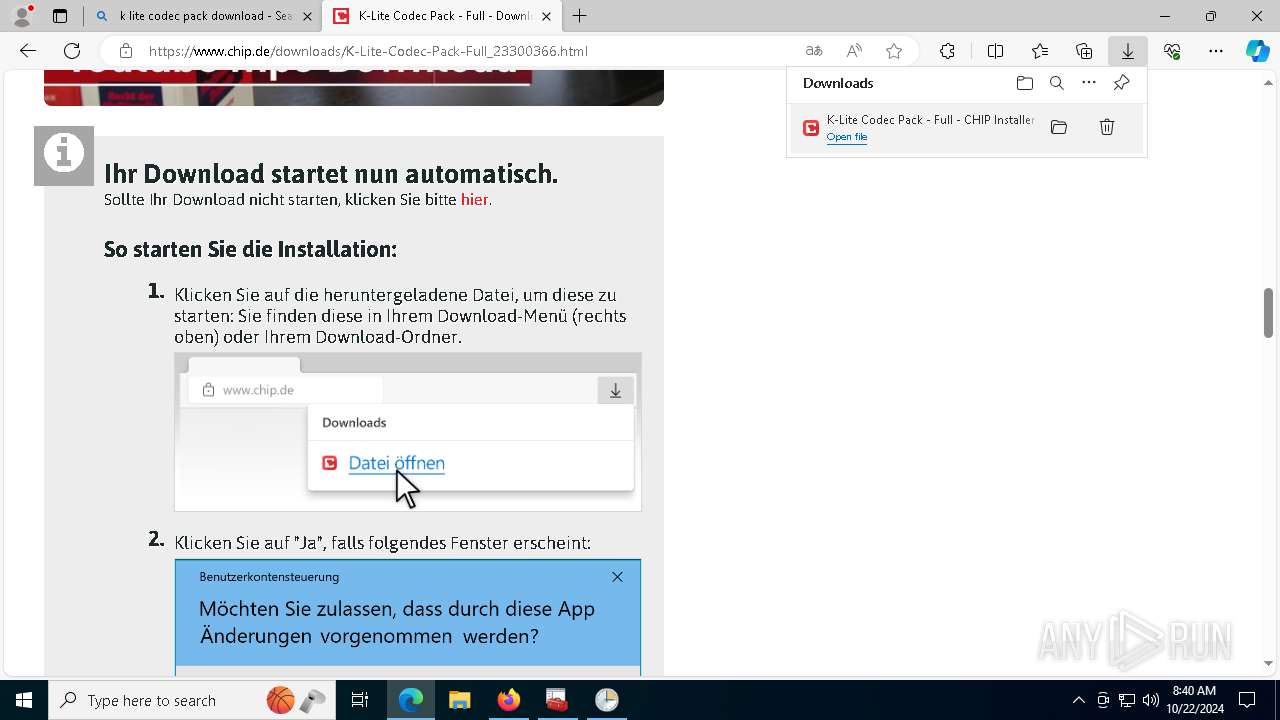Click 'So starten Sie die Installation:' text

(250, 249)
